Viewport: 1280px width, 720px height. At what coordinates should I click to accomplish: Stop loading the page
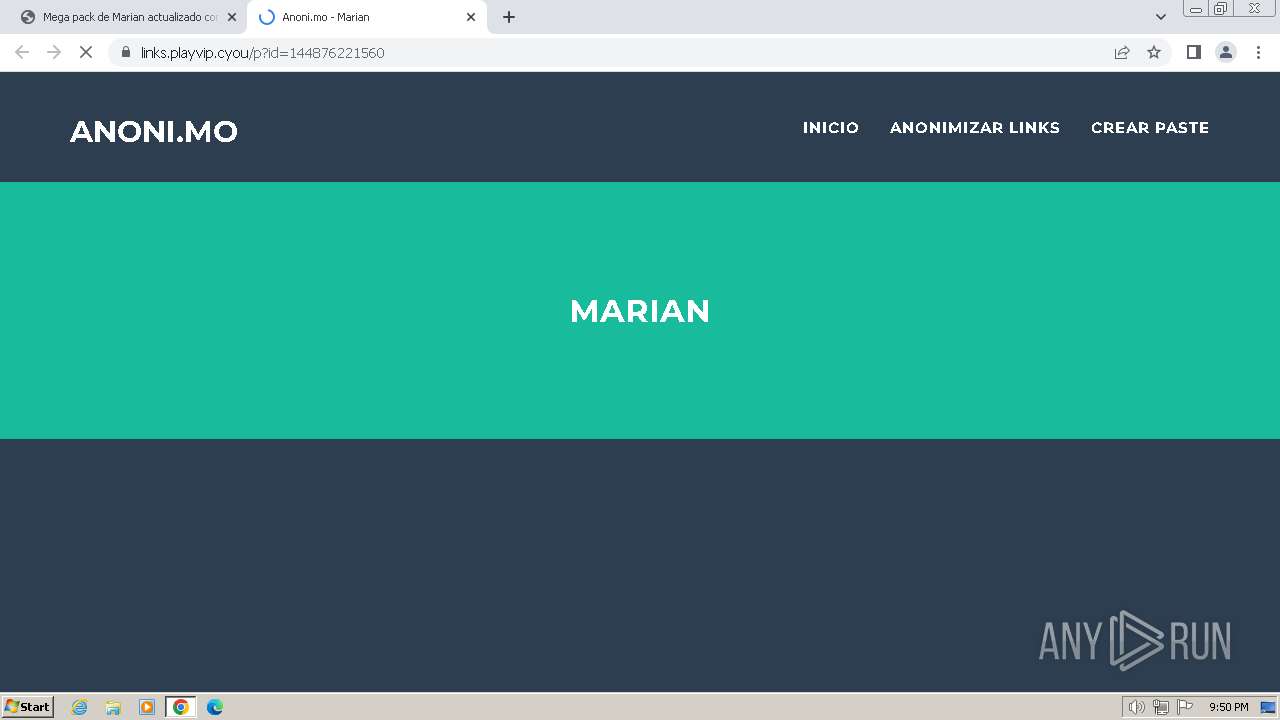point(86,52)
